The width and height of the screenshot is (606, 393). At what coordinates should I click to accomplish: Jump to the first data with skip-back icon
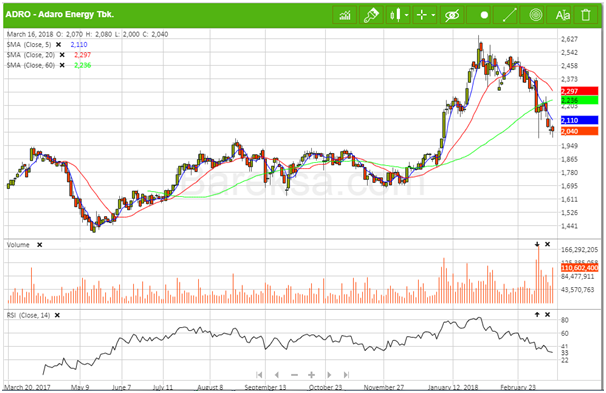point(259,375)
